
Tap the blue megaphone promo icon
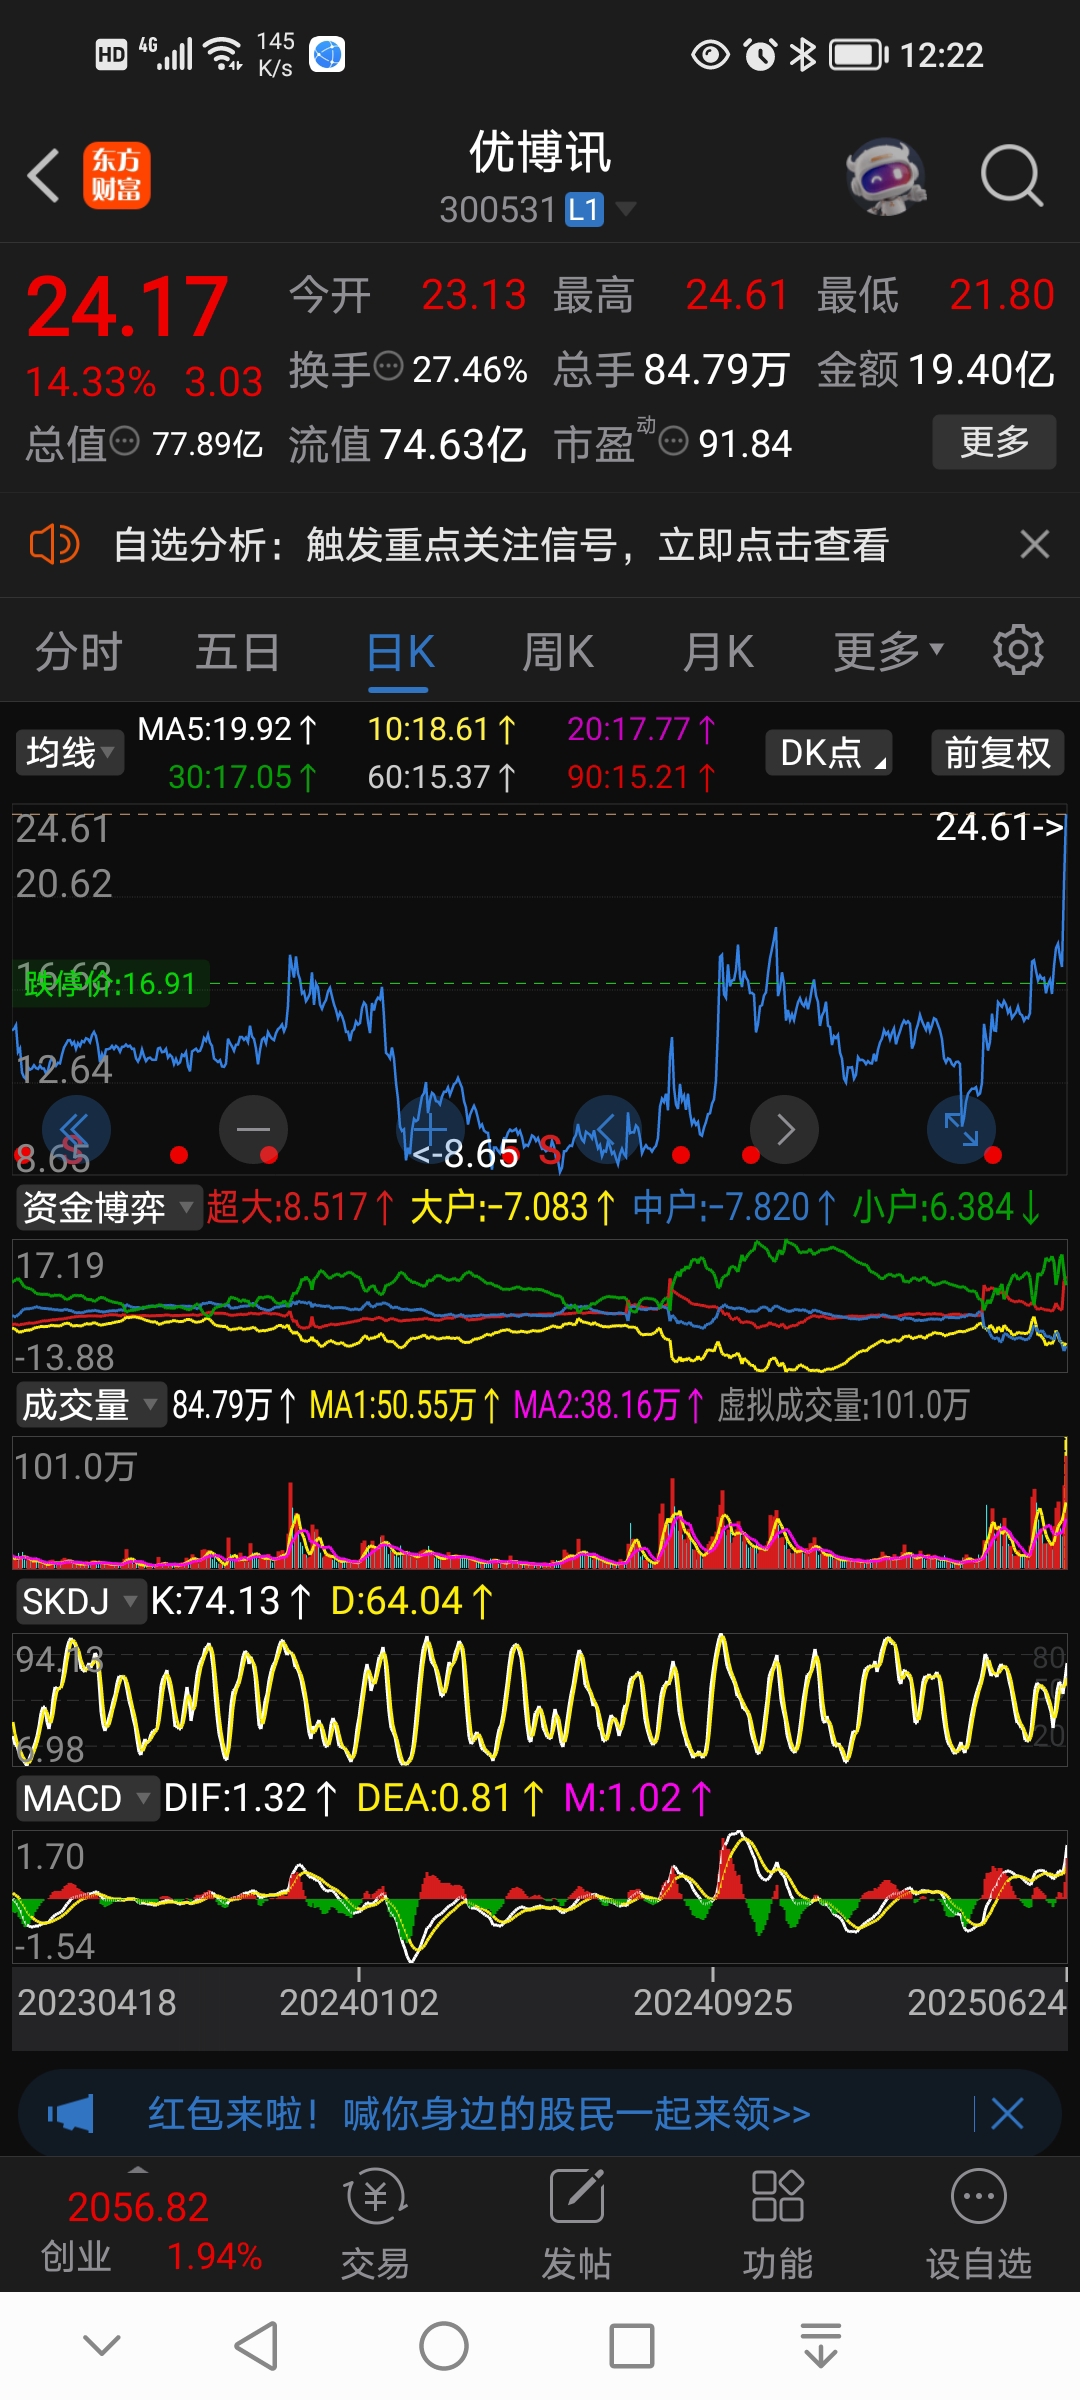70,2114
